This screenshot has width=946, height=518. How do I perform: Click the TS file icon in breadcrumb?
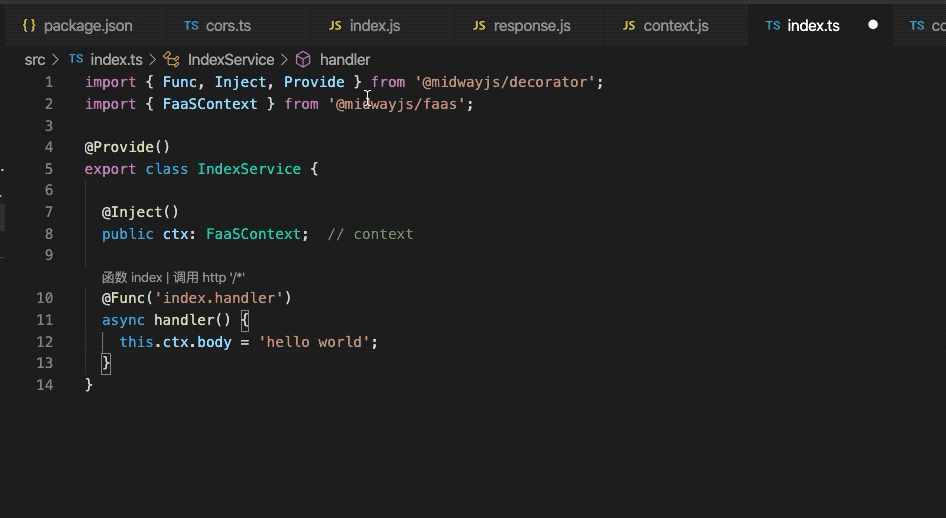[x=76, y=59]
